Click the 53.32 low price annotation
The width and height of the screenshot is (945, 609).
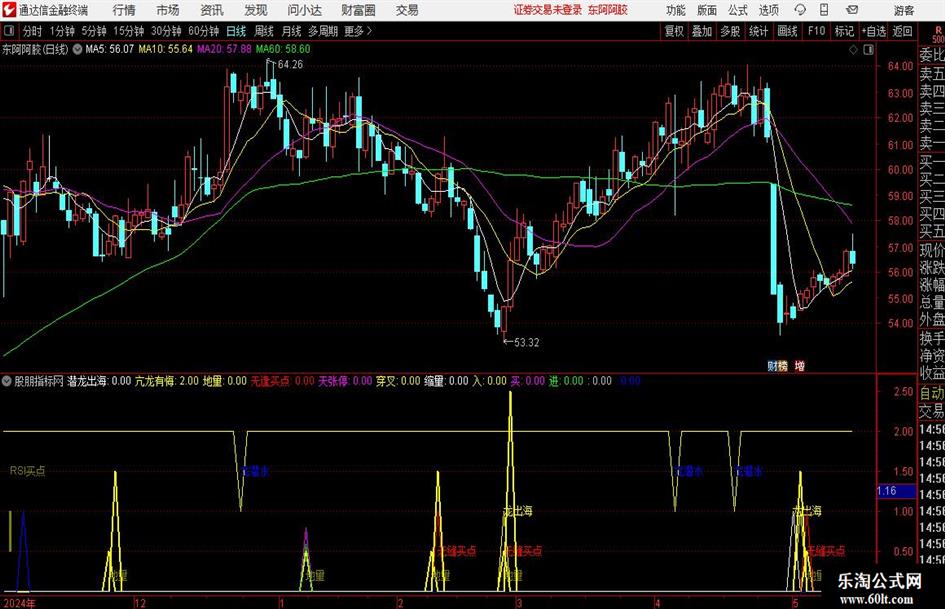pyautogui.click(x=526, y=342)
